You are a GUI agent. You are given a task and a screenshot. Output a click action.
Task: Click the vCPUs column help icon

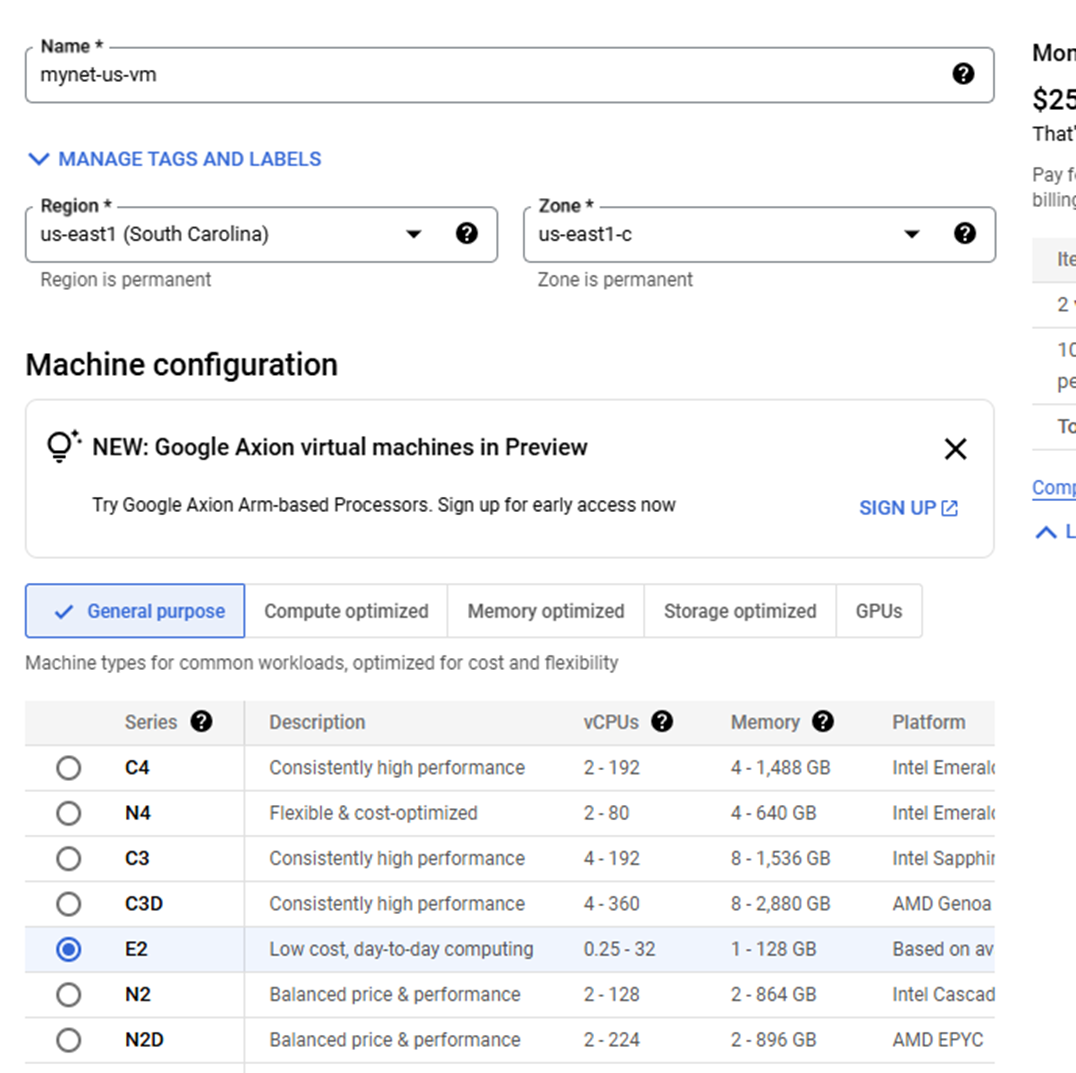pyautogui.click(x=662, y=722)
